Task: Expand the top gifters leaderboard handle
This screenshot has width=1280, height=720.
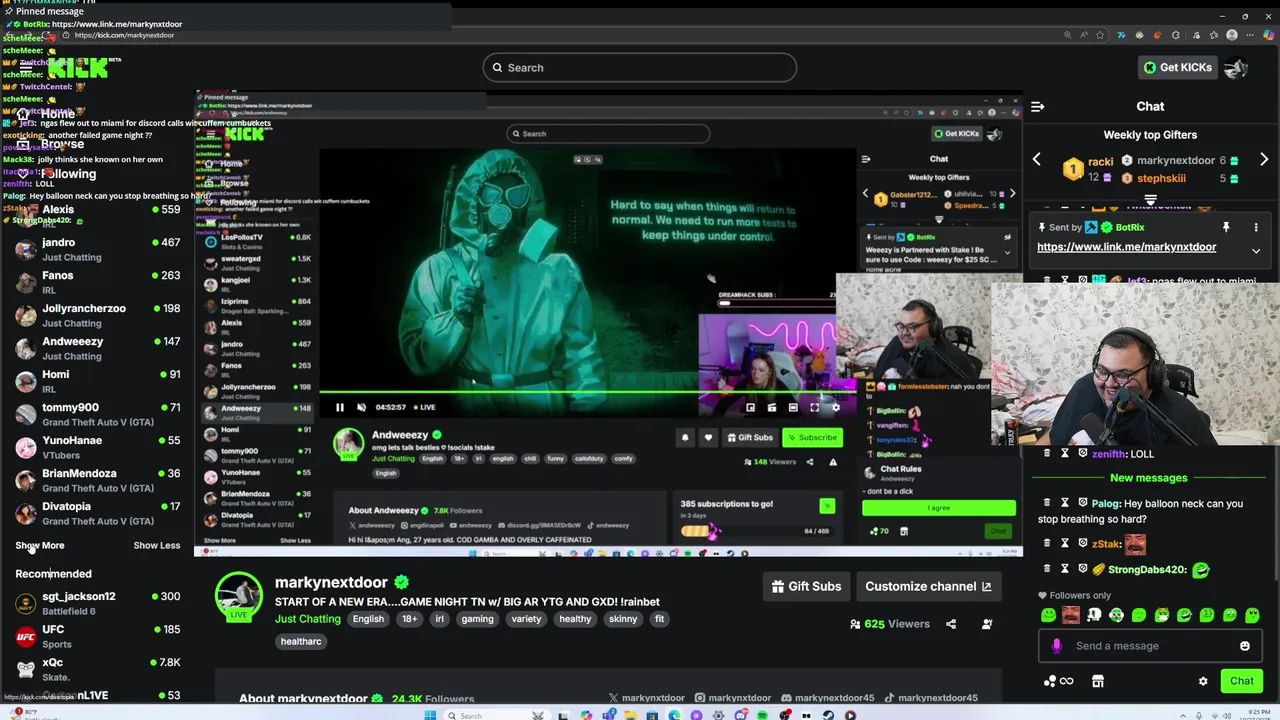Action: coord(1150,200)
